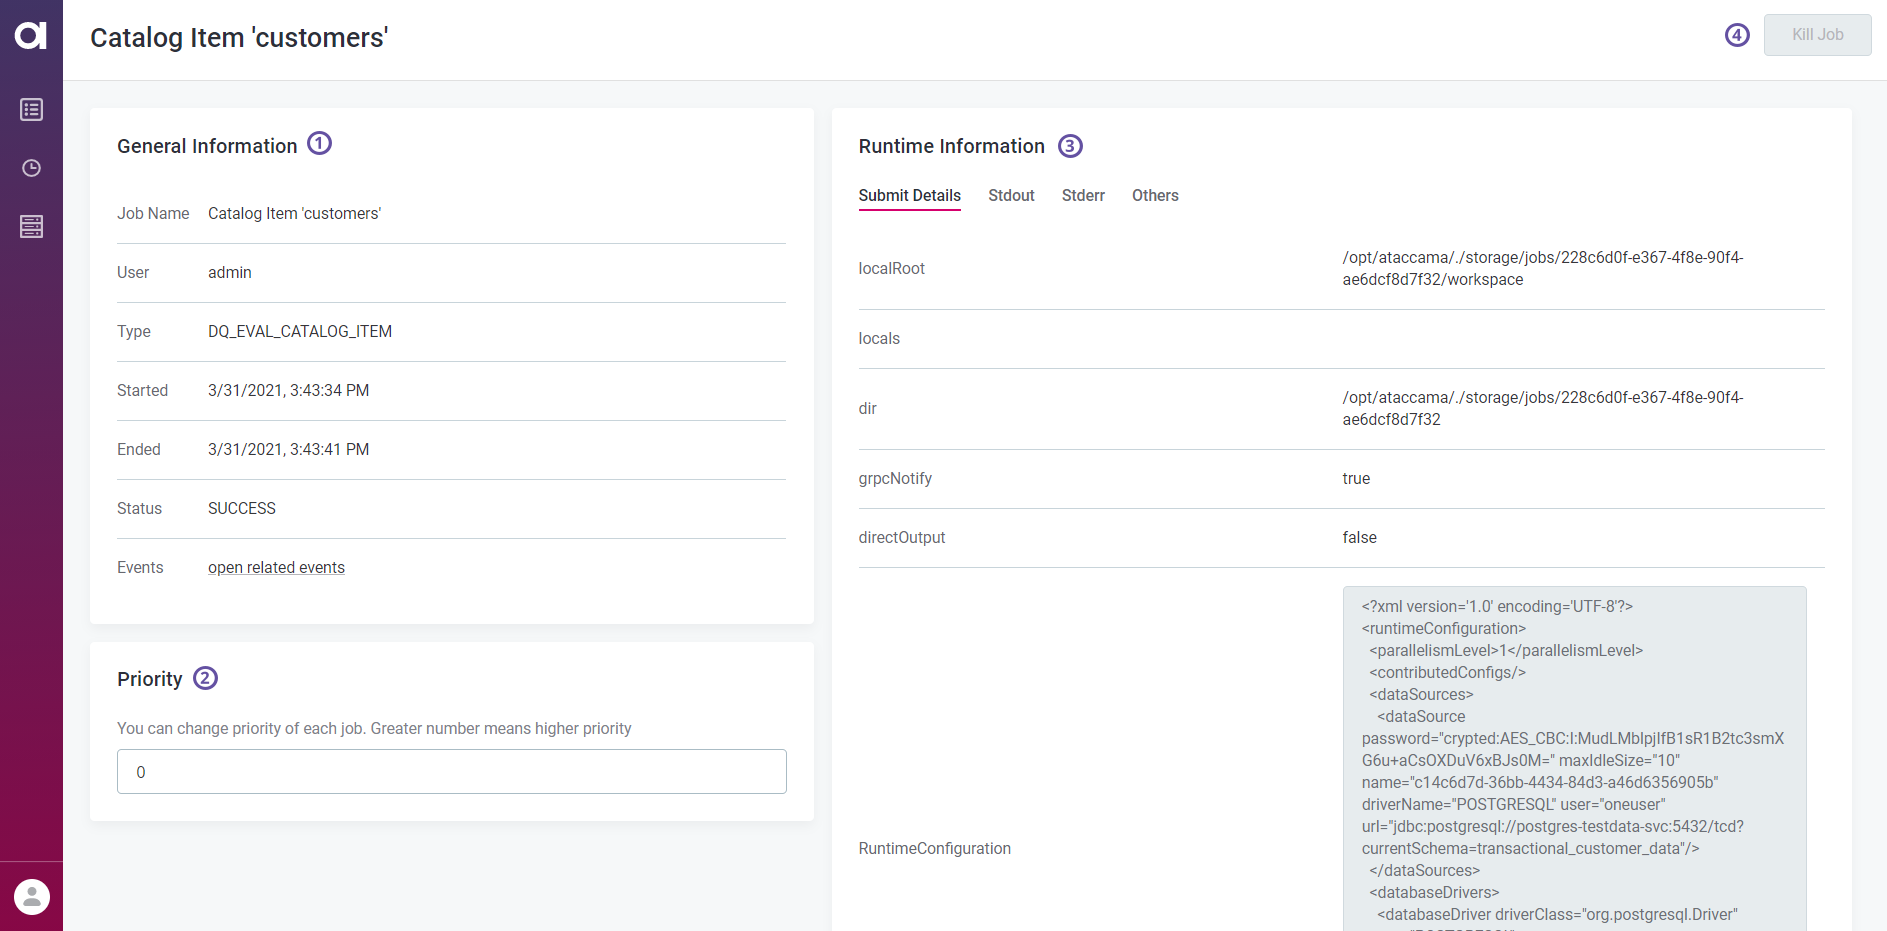This screenshot has height=931, width=1887.
Task: Follow the 'open related events' link
Action: (x=276, y=568)
